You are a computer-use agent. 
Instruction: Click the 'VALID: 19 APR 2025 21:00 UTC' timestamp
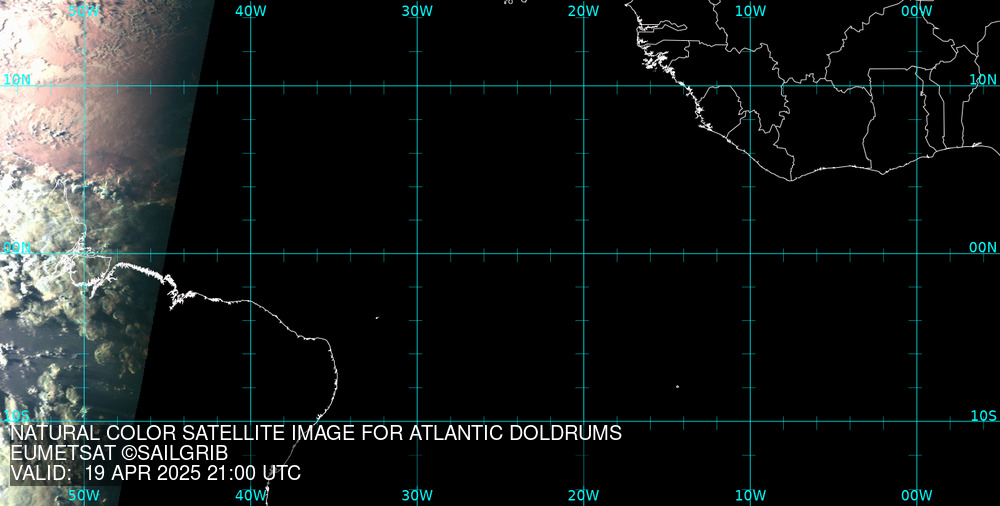point(156,474)
